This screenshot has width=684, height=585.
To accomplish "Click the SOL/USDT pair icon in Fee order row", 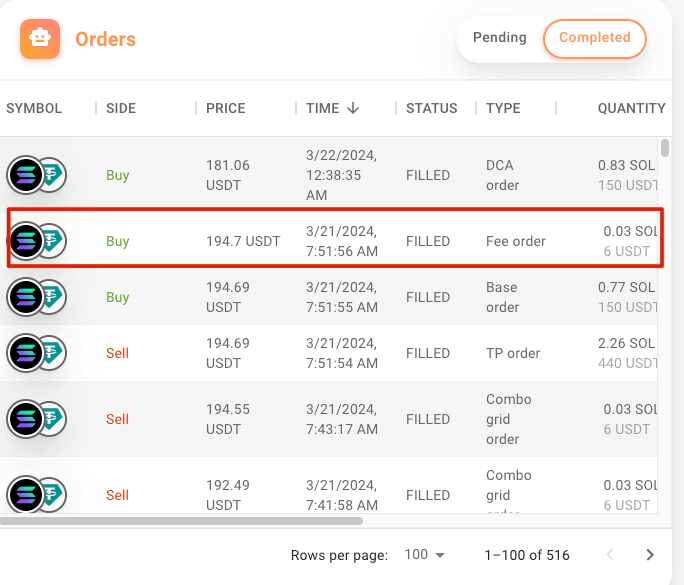I will (36, 241).
